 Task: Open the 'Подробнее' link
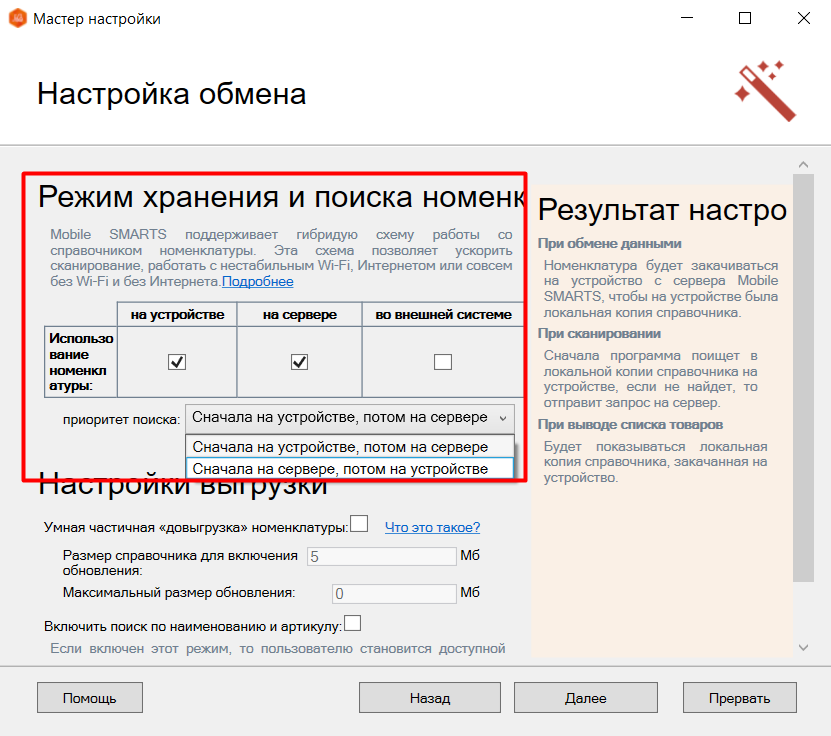258,281
